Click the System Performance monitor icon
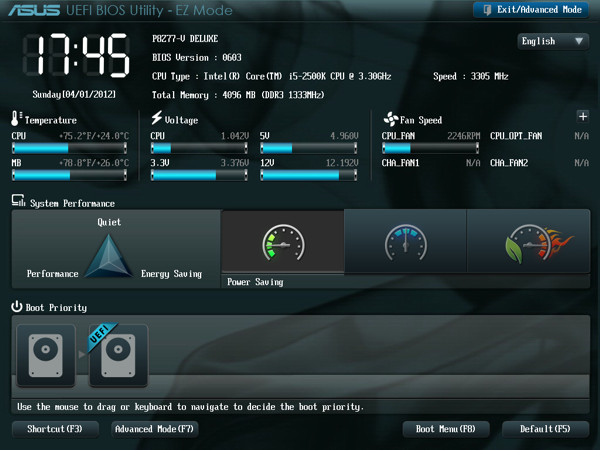Screen dimensions: 600x450 [x=18, y=200]
